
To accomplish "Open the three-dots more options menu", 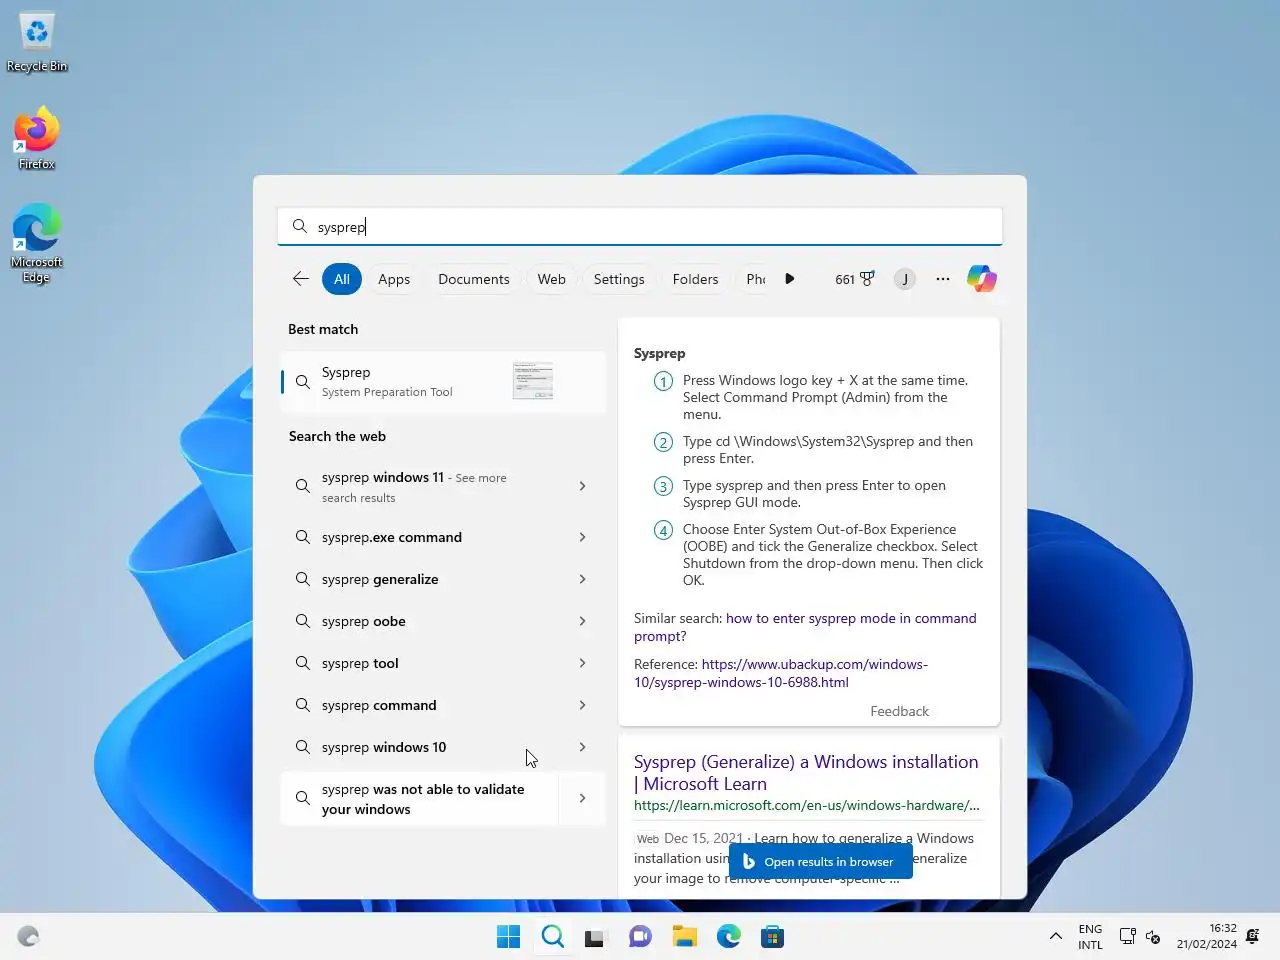I will (x=943, y=279).
